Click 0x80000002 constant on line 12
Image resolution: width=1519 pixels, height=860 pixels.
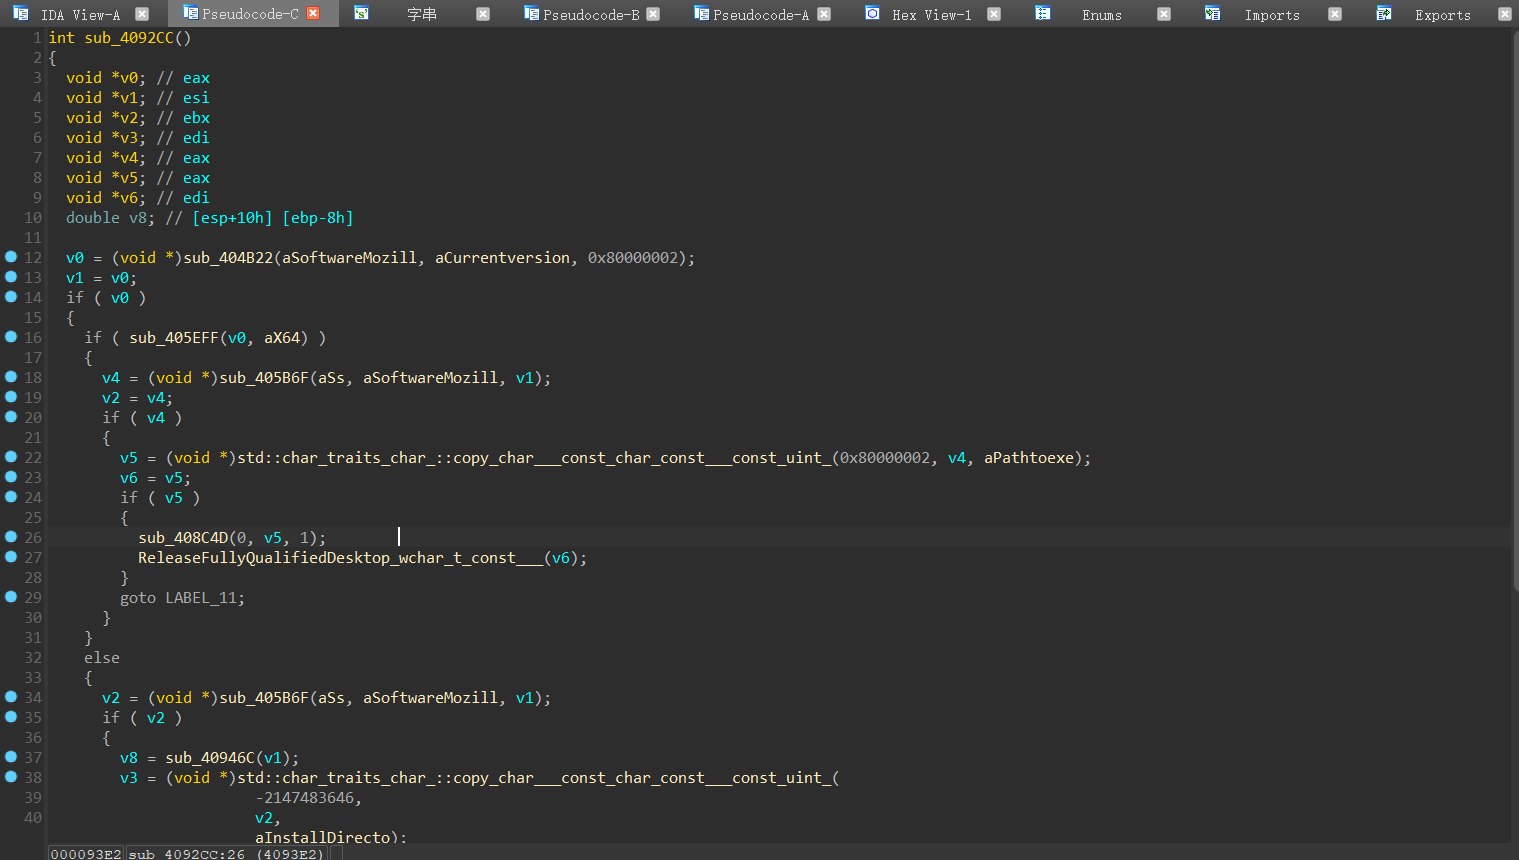tap(633, 258)
